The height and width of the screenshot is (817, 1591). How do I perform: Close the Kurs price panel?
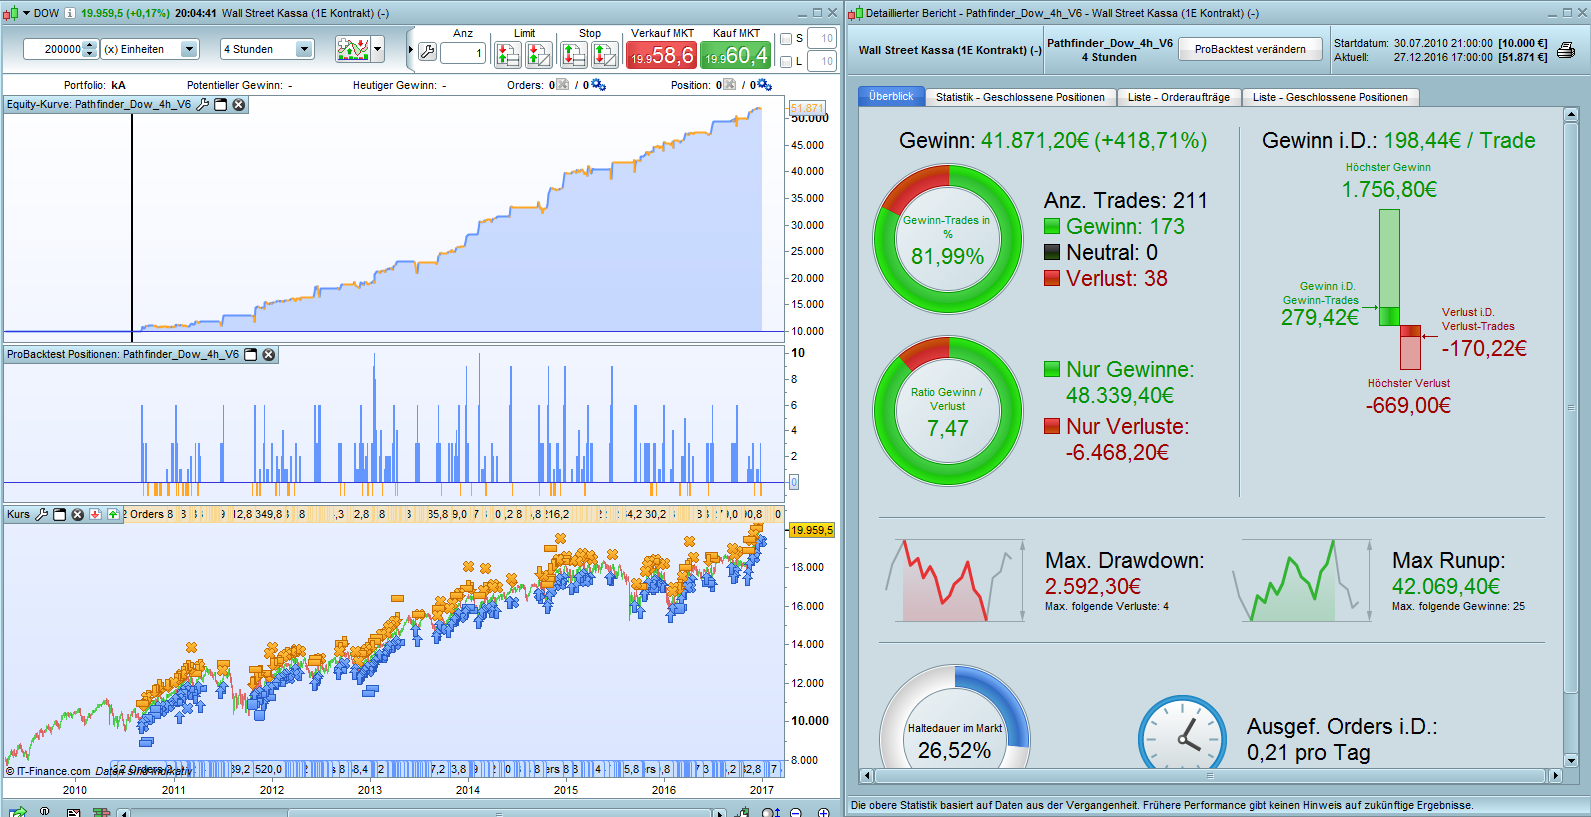point(78,514)
